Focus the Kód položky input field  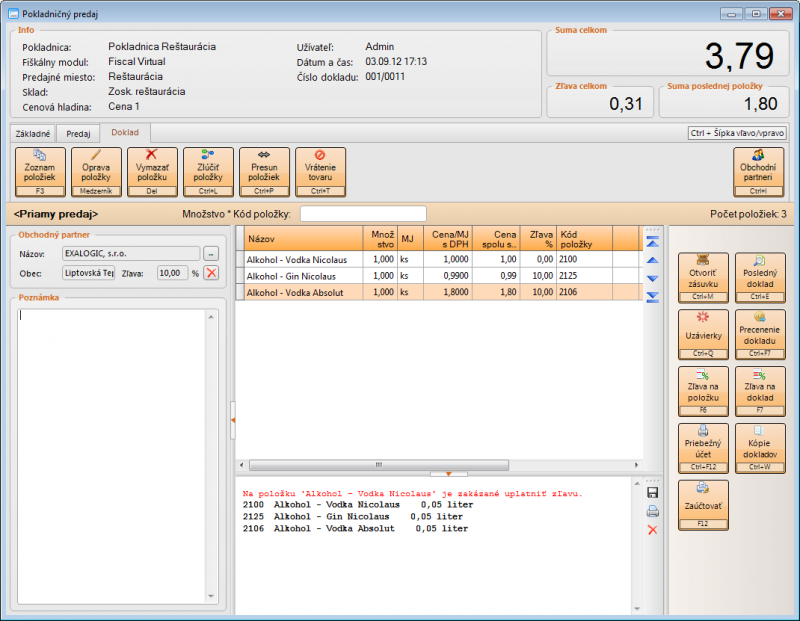tap(363, 214)
